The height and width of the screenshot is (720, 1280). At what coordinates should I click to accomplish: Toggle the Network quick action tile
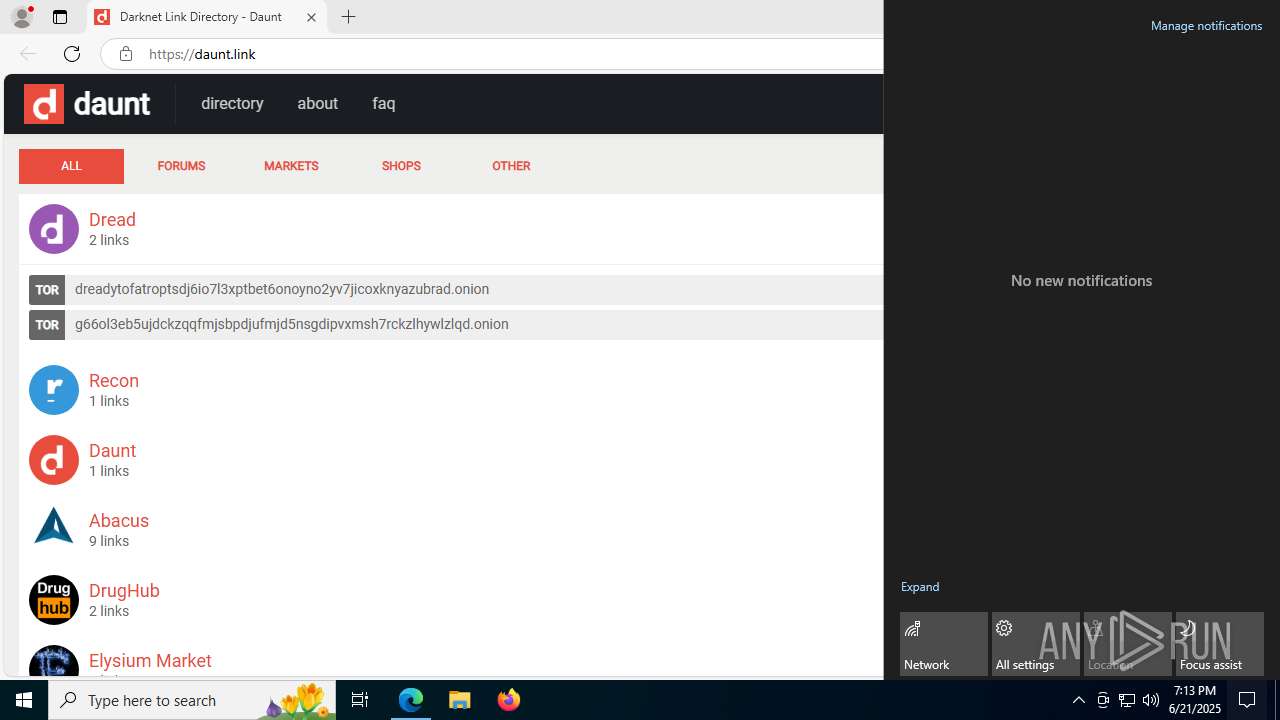pos(944,644)
